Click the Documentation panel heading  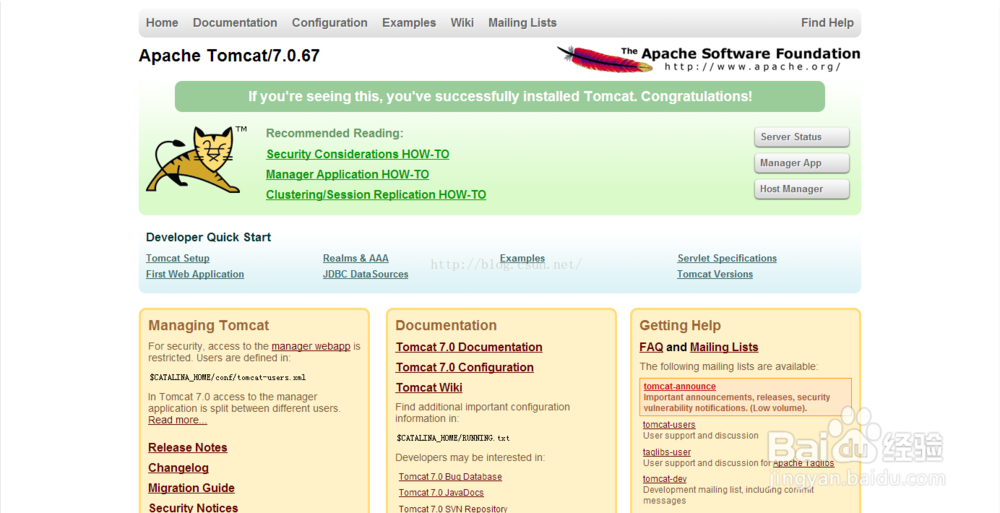click(x=446, y=325)
